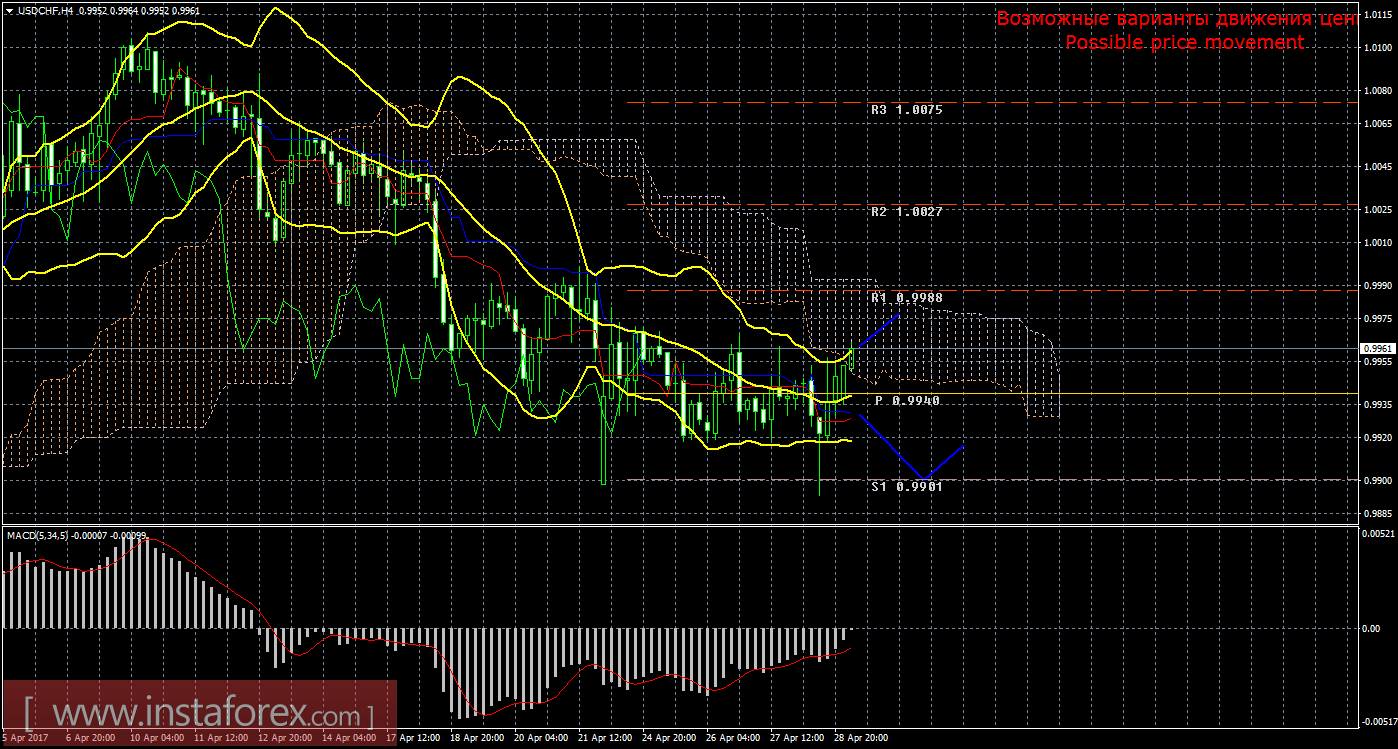Click the 21 Apr 12:00 time label
Viewport: 1398px width, 749px height.
pyautogui.click(x=606, y=738)
